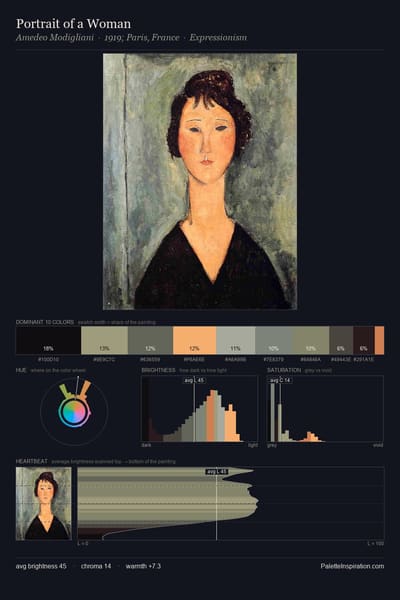Viewport: 400px width, 600px height.
Task: Select the 11% light grey swatch
Action: tap(235, 340)
